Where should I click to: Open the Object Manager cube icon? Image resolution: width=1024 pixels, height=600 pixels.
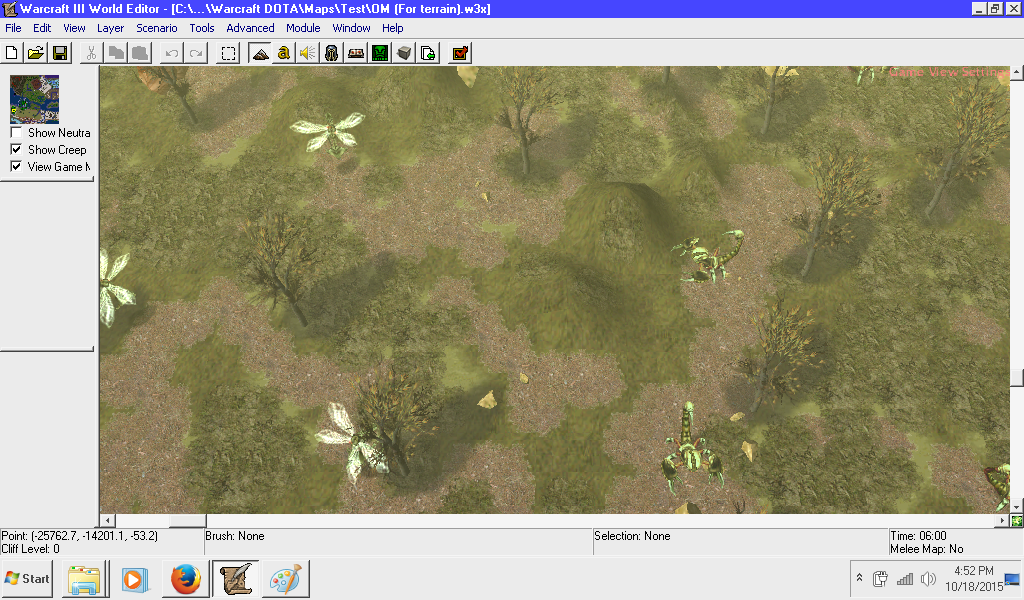pyautogui.click(x=404, y=53)
